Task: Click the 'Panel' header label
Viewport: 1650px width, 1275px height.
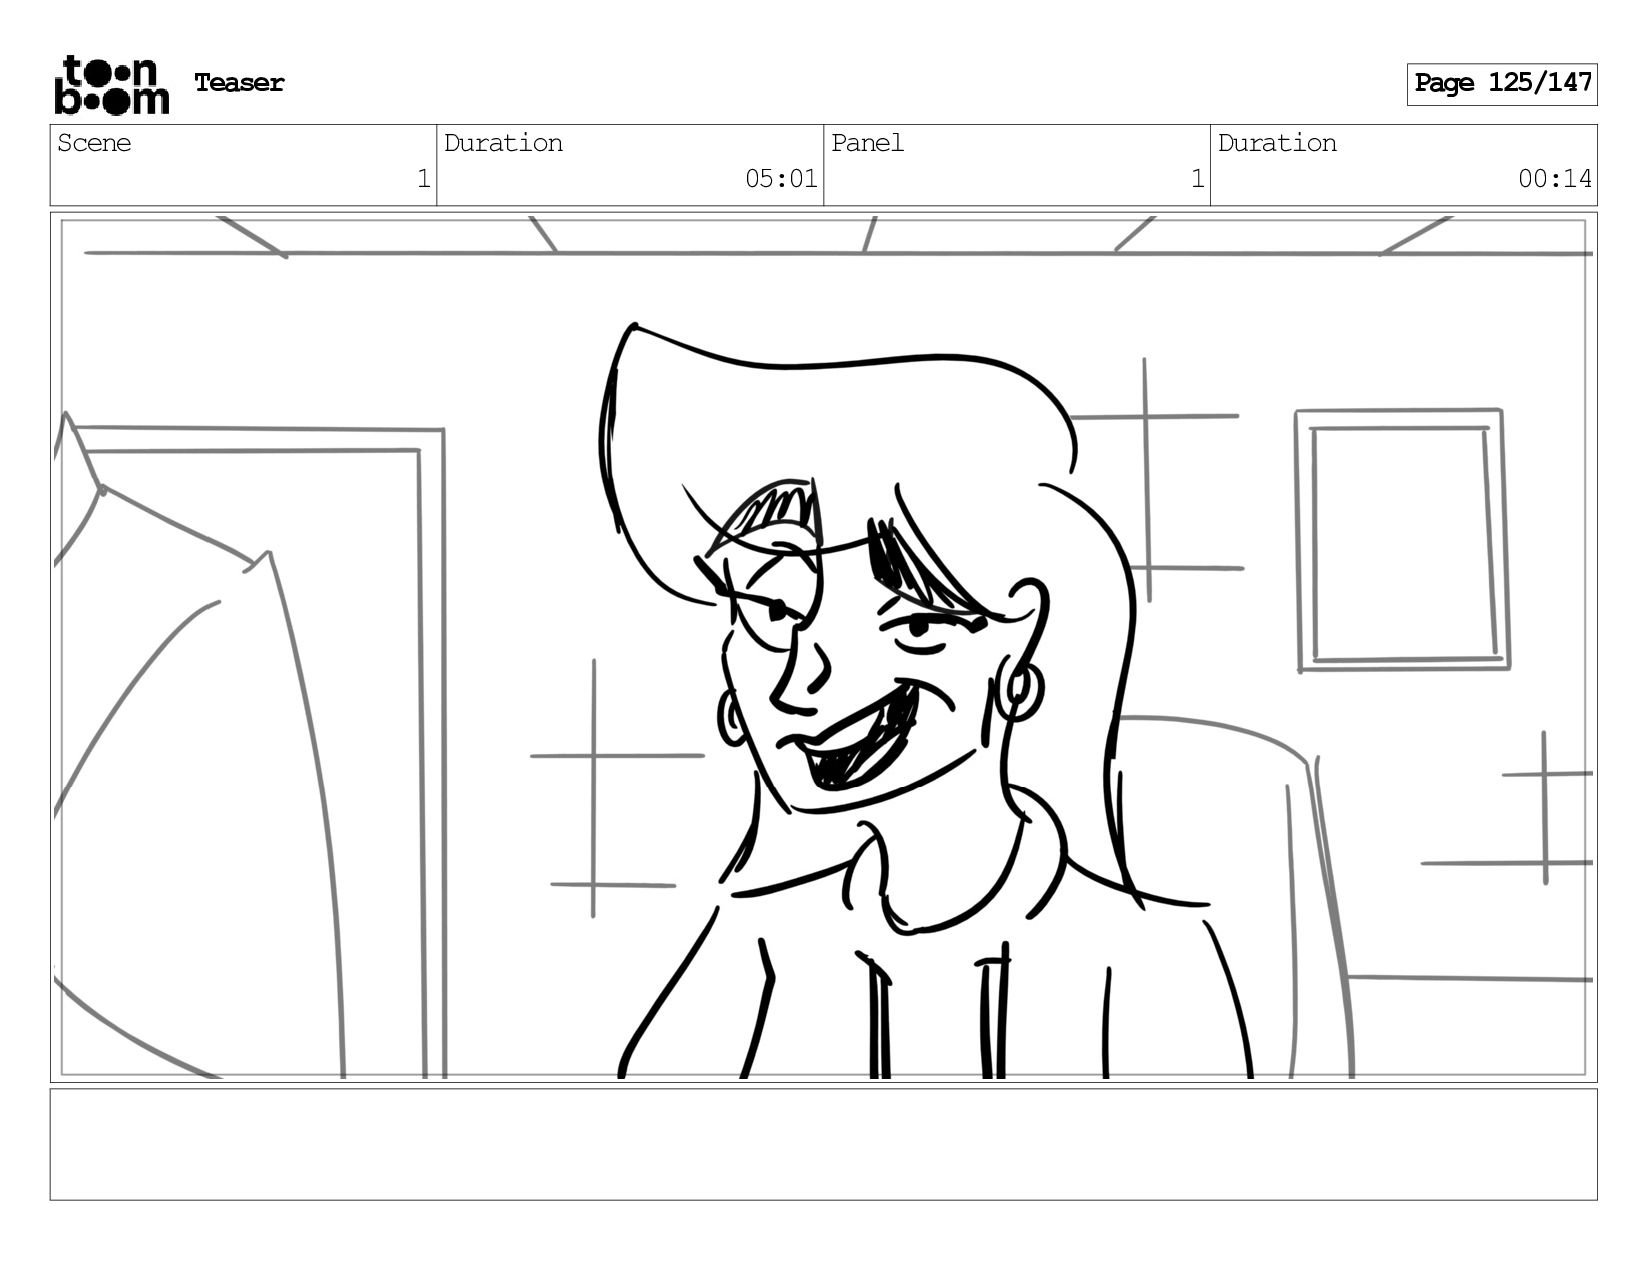Action: pyautogui.click(x=867, y=143)
